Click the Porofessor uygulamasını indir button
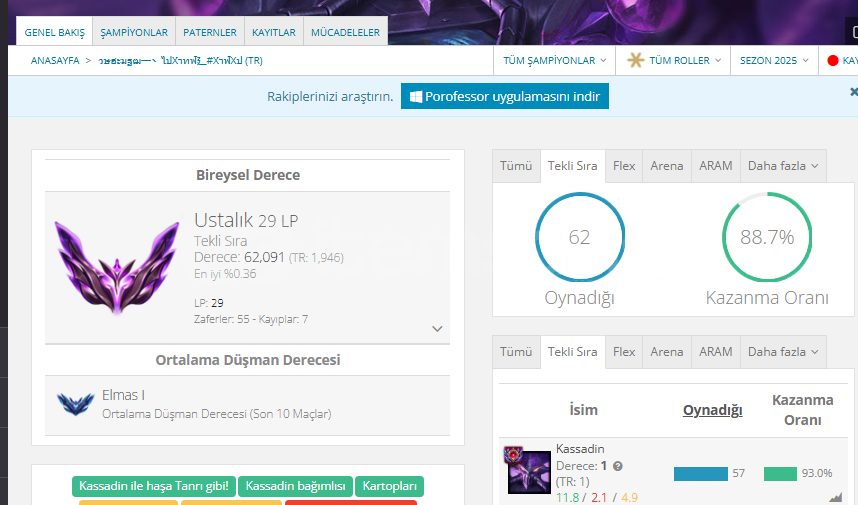Image resolution: width=858 pixels, height=505 pixels. [505, 97]
